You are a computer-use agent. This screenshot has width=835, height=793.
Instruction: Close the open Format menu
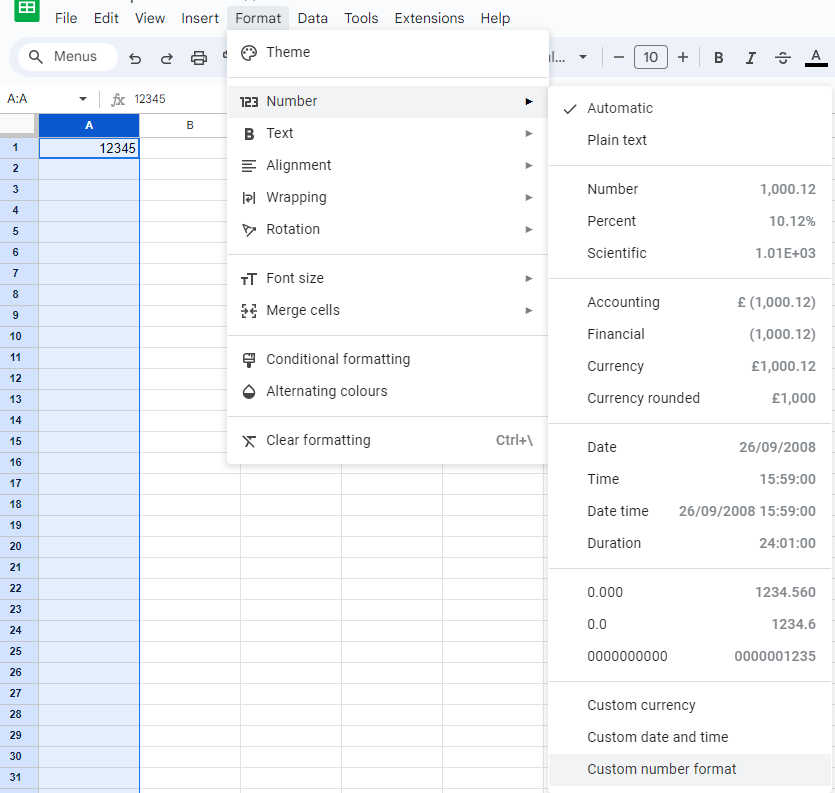pyautogui.click(x=258, y=18)
